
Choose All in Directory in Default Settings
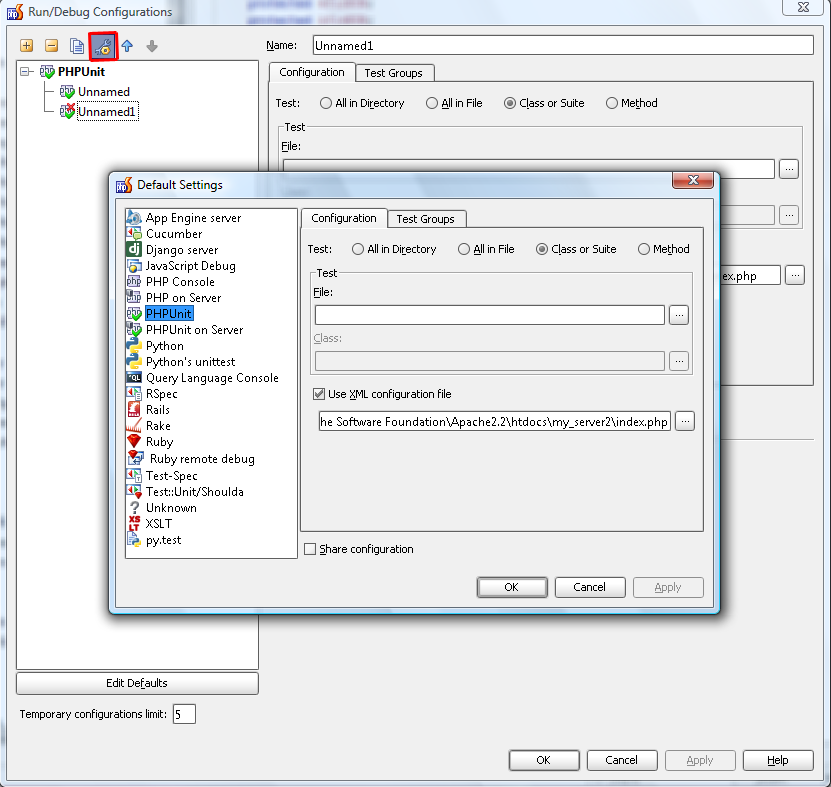[x=358, y=249]
